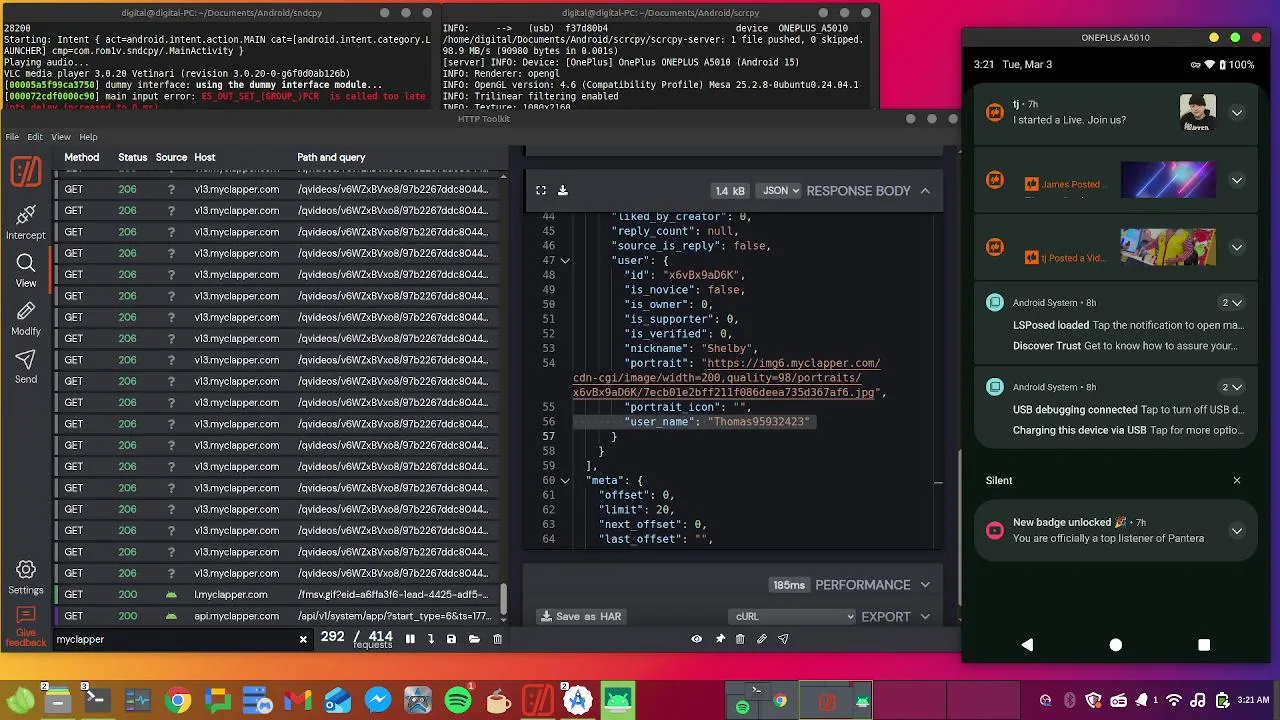This screenshot has width=1280, height=720.
Task: Toggle the eye icon in the detail footer
Action: 697,639
